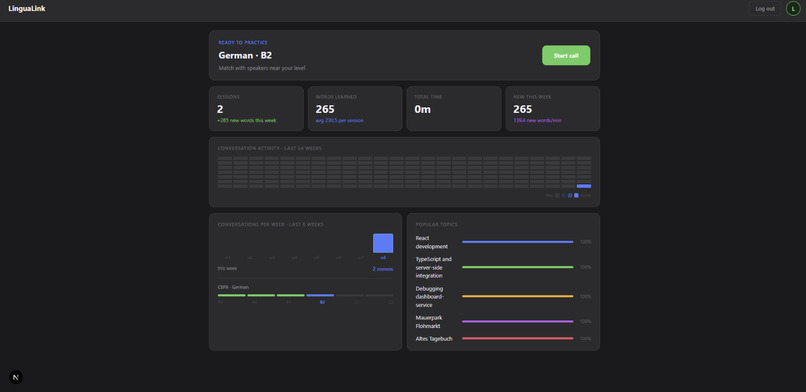Select the 'React development' topic
Image resolution: width=806 pixels, height=392 pixels.
click(432, 242)
